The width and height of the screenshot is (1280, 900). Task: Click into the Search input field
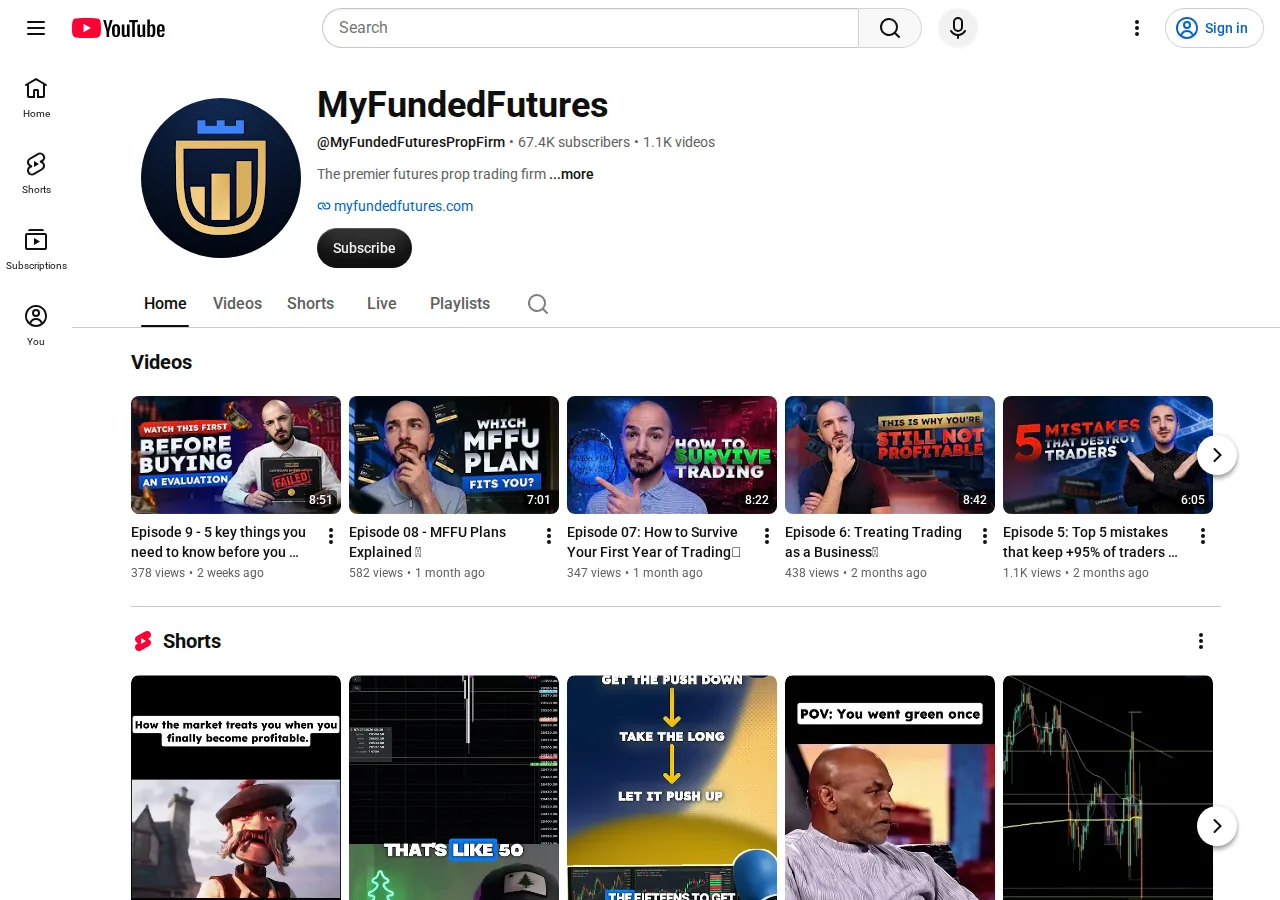[x=590, y=28]
